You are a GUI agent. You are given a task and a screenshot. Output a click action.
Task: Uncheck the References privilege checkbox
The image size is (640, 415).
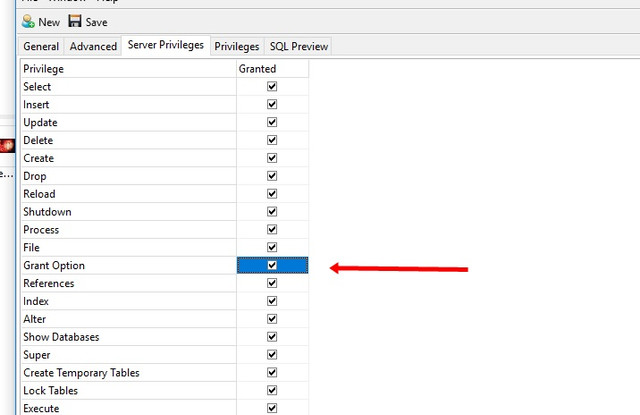tap(272, 283)
